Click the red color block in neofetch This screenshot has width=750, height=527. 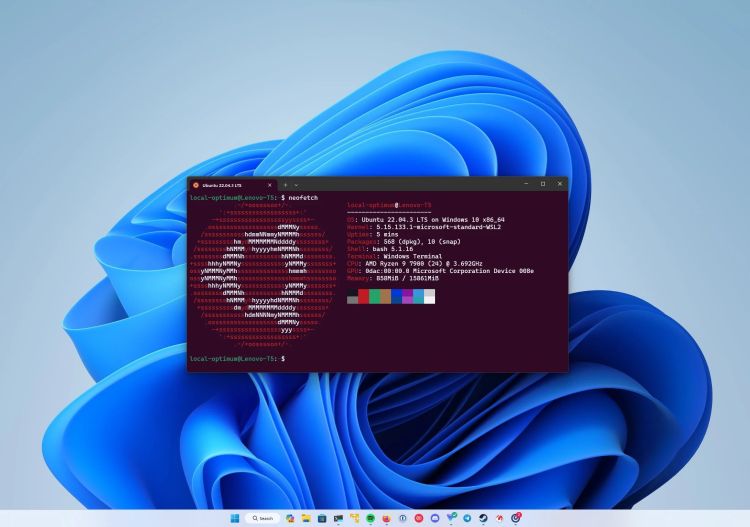point(363,297)
